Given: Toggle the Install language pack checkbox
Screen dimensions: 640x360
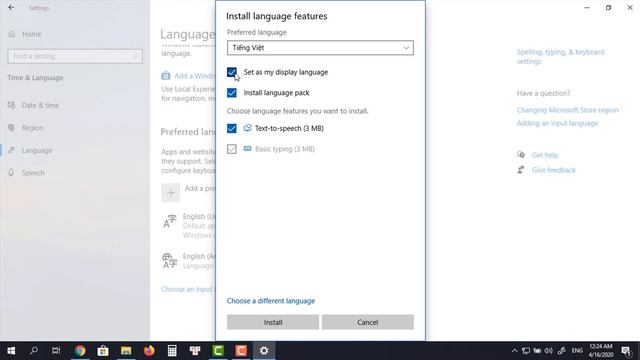Looking at the screenshot, I should [x=231, y=93].
